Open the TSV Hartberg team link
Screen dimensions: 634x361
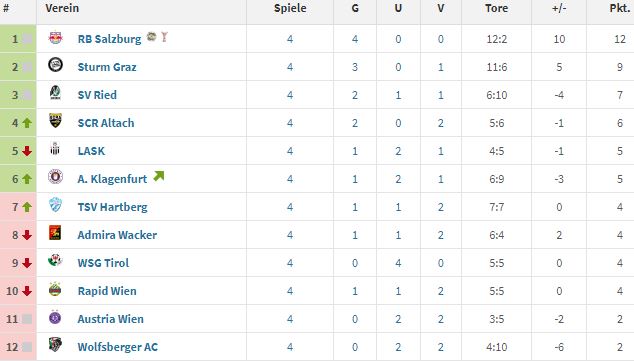[112, 207]
